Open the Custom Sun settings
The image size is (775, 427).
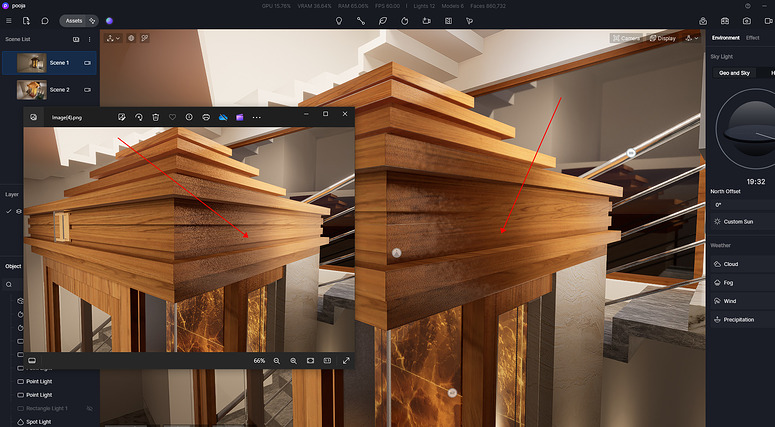point(742,221)
